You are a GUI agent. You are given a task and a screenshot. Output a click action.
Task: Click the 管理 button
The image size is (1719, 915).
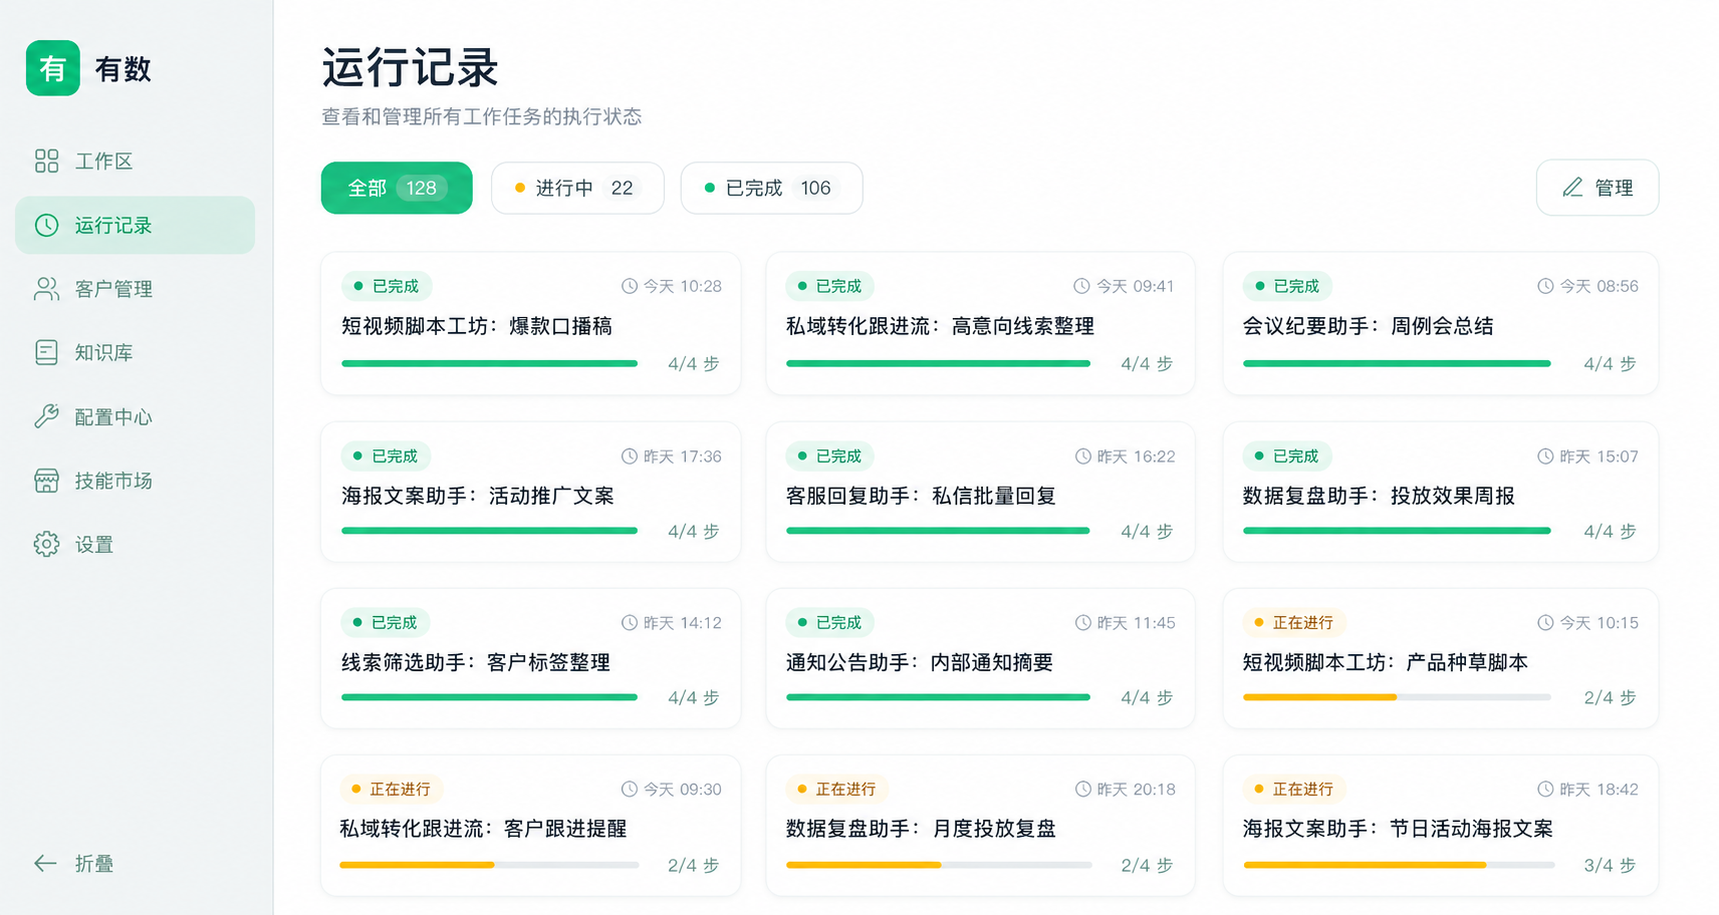coord(1597,188)
